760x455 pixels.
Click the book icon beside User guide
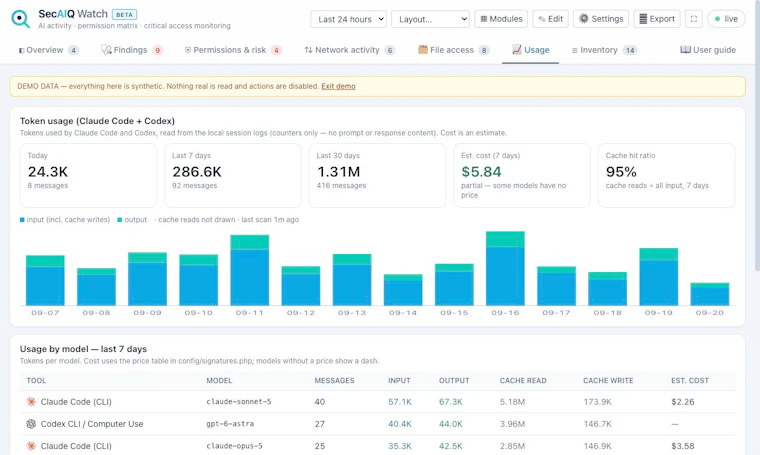(685, 49)
